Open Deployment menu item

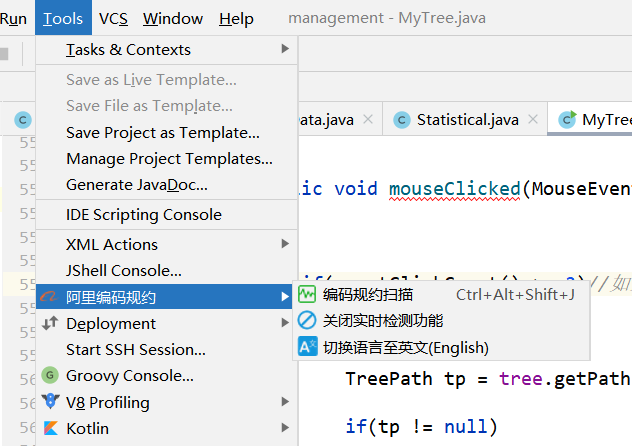coord(166,324)
